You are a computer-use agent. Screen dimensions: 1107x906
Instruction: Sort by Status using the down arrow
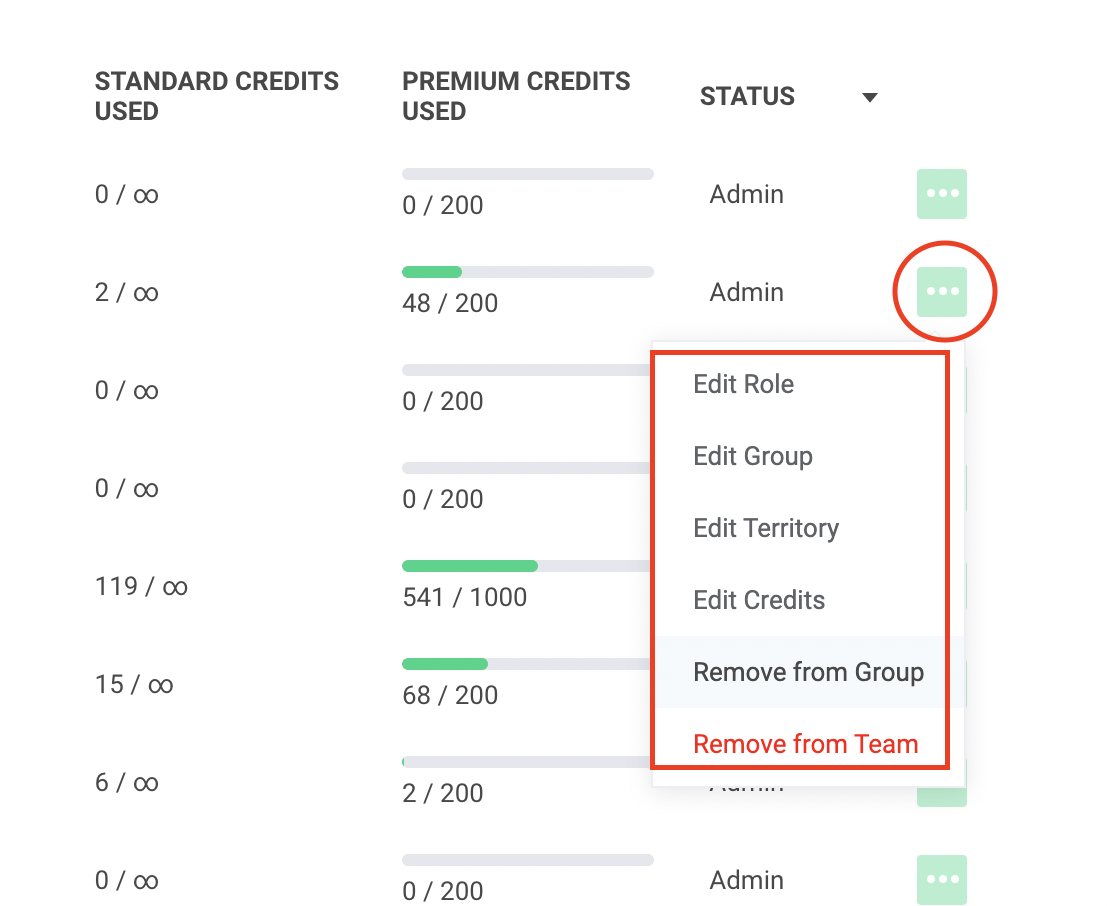[x=870, y=97]
